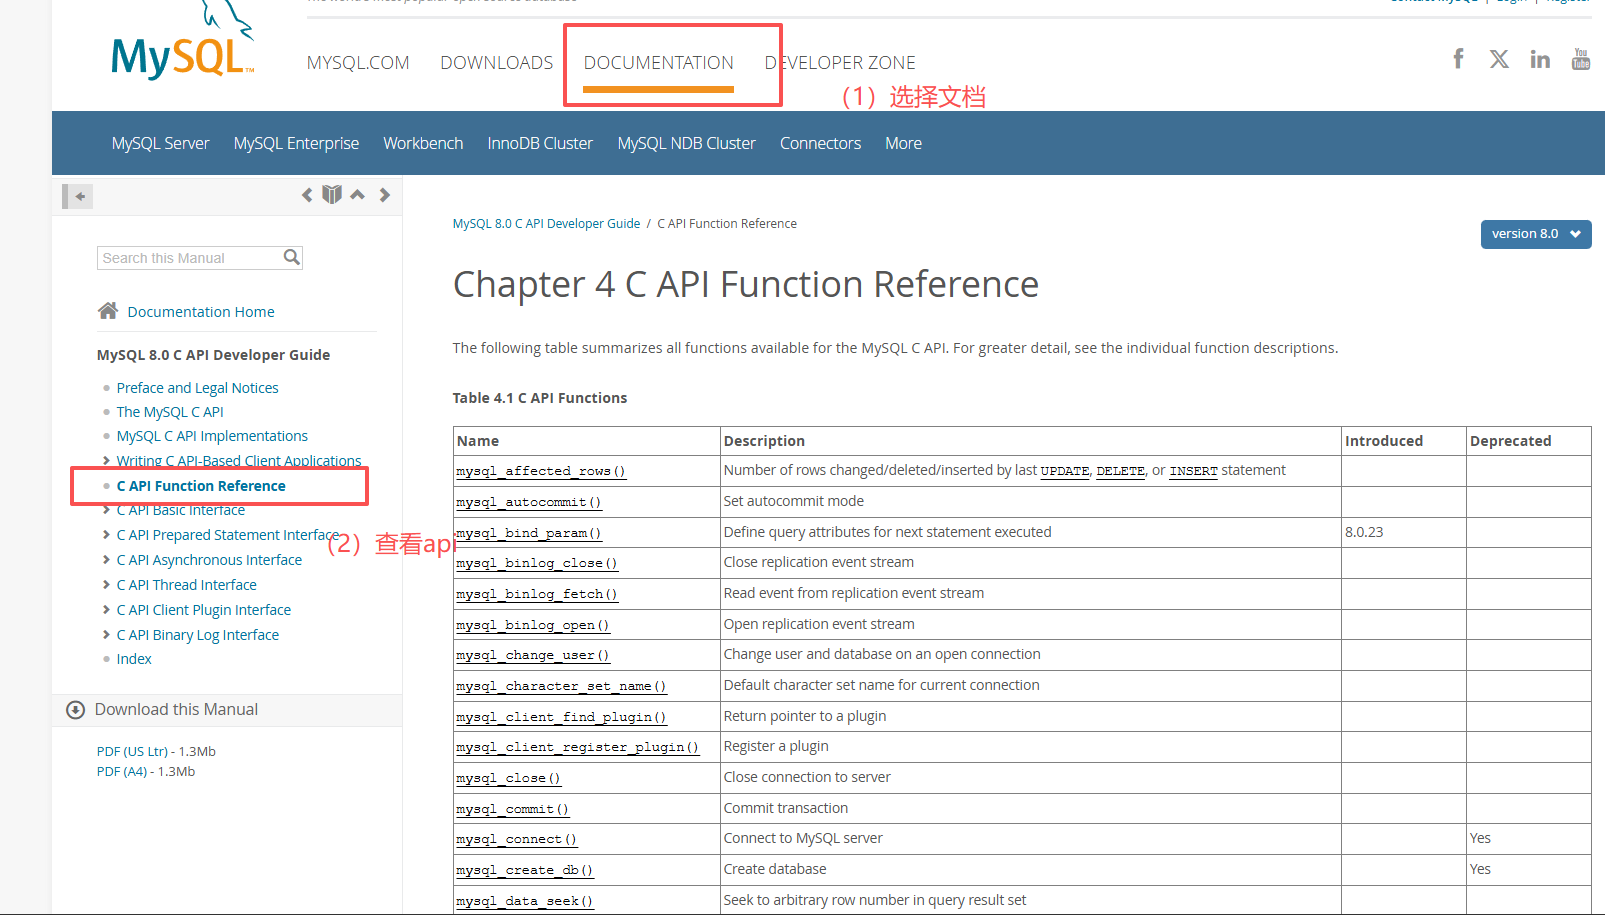Open MySQL Enterprise in the blue menu bar
Viewport: 1605px width, 915px height.
coord(296,143)
